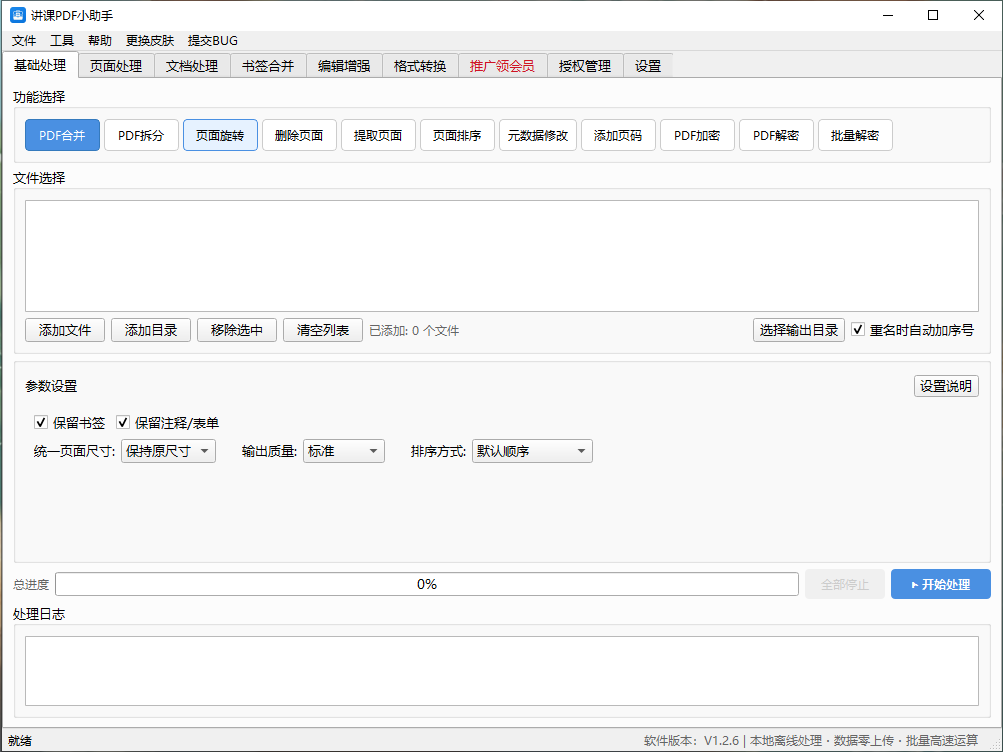Open the 更换皮肤 menu

150,41
